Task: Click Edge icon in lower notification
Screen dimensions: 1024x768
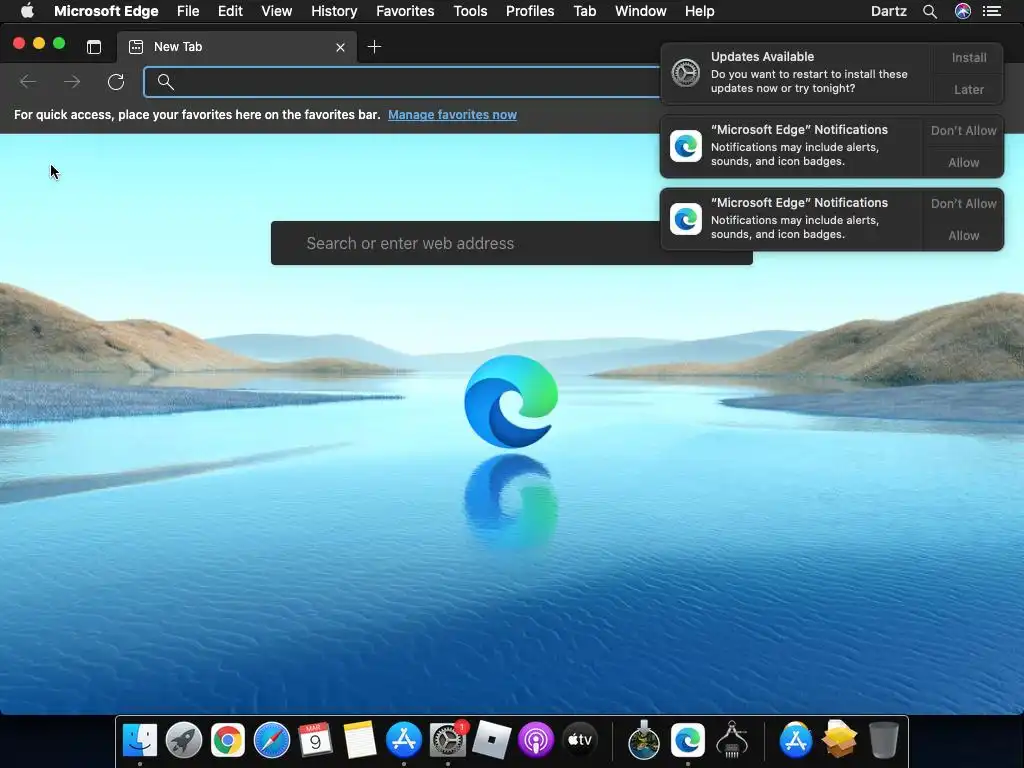Action: click(686, 219)
